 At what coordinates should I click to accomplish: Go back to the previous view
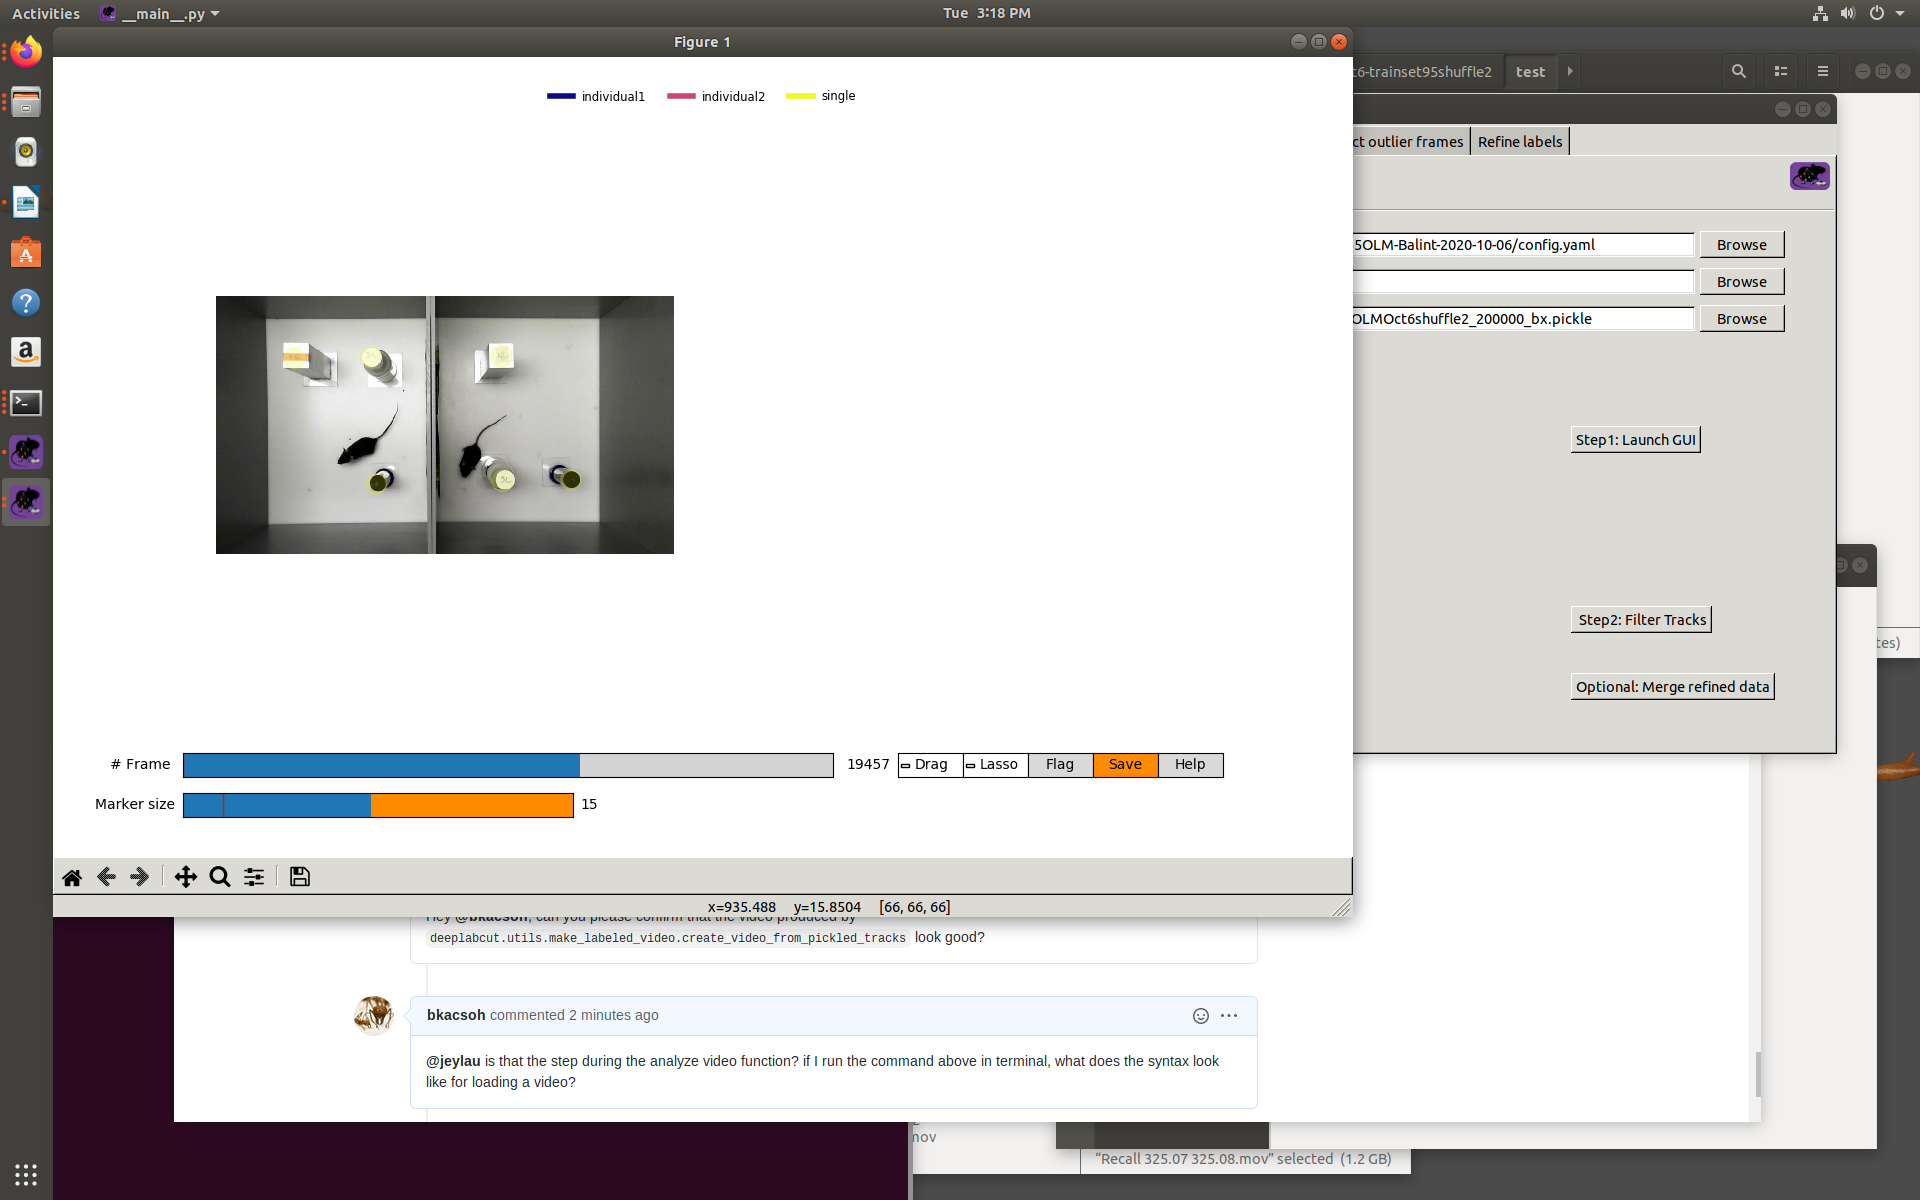tap(106, 877)
